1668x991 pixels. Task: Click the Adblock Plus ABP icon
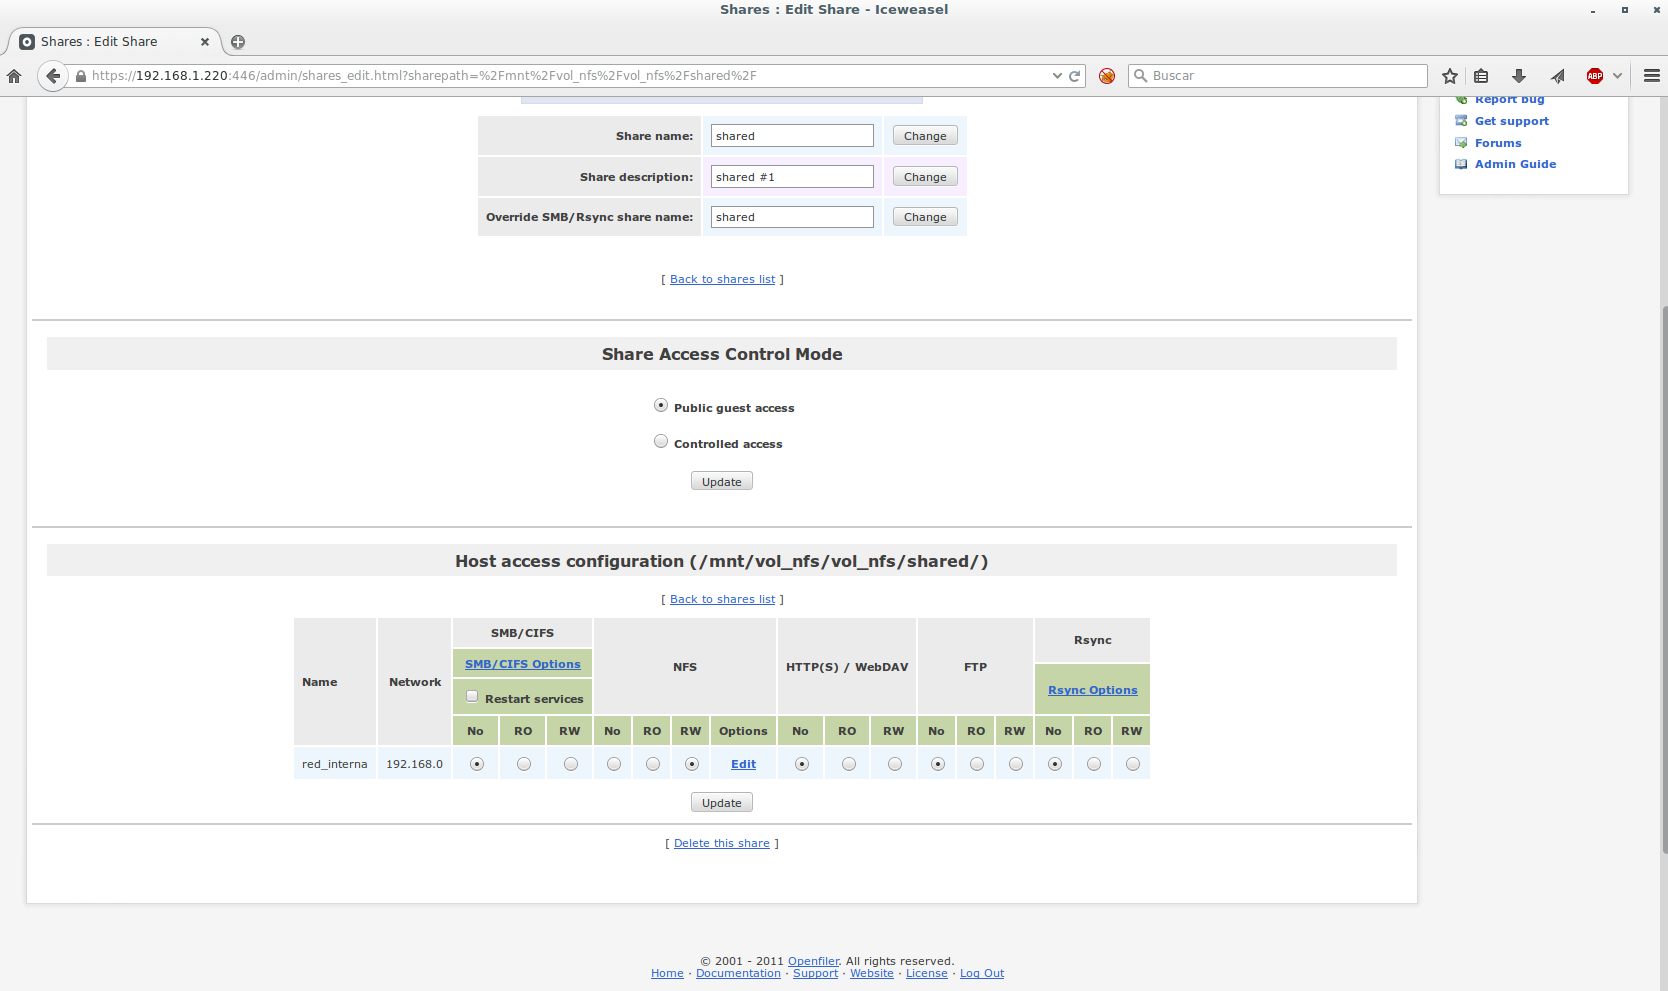point(1595,76)
